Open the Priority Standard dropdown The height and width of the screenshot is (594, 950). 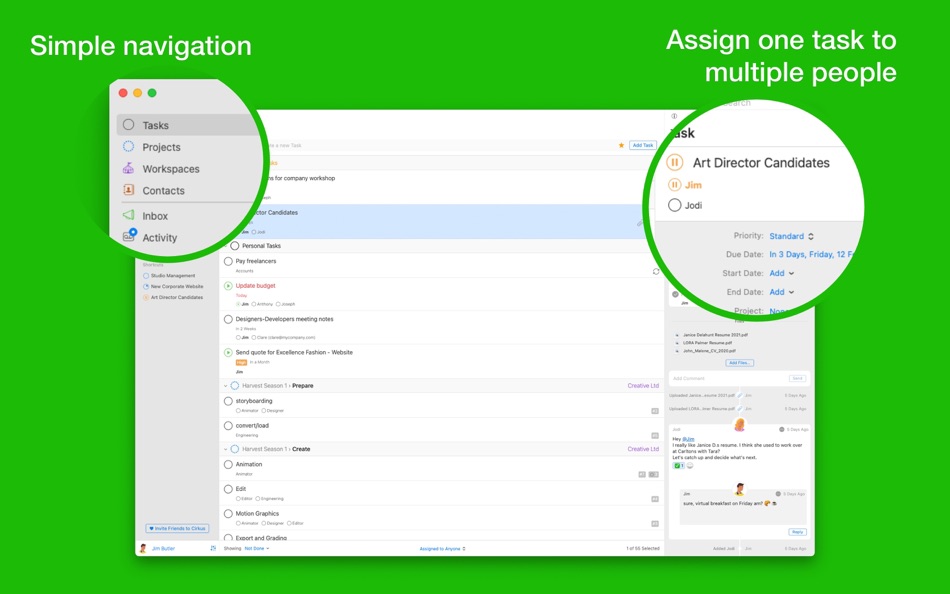[791, 236]
